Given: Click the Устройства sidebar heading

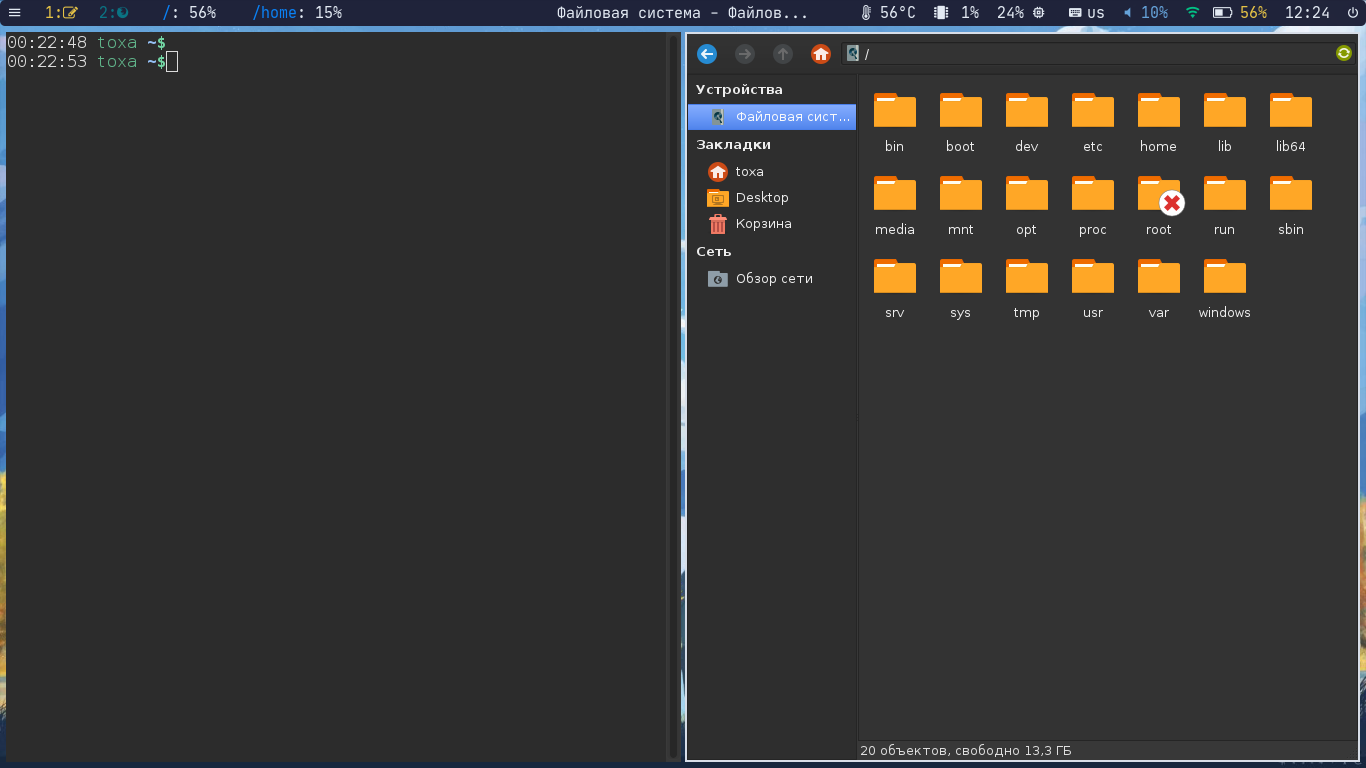Looking at the screenshot, I should coord(739,90).
